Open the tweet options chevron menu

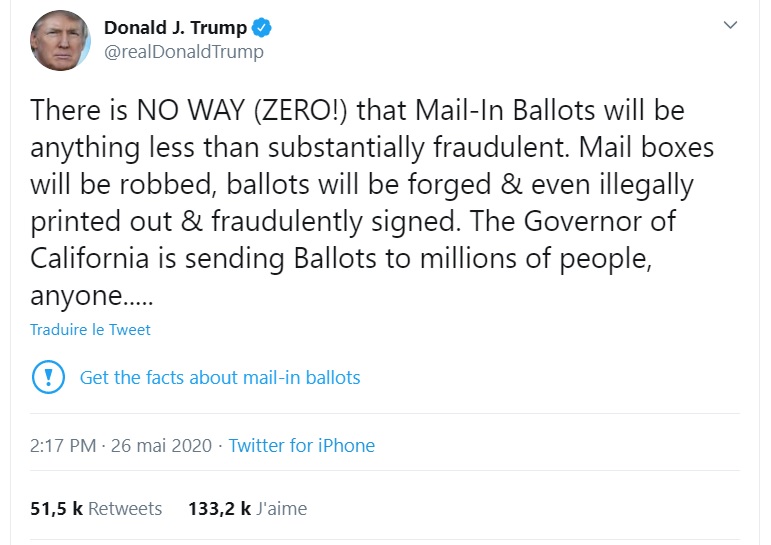[x=731, y=25]
